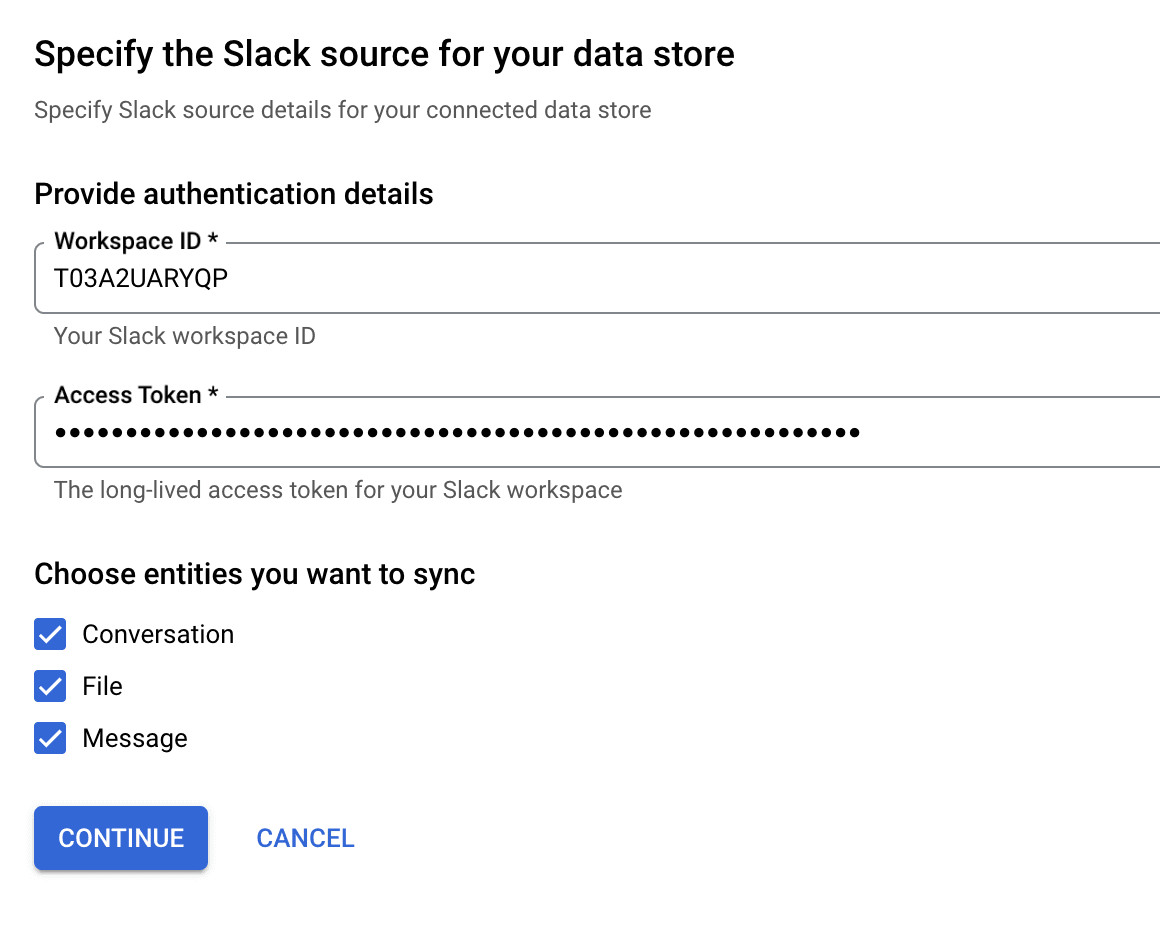
Task: Click CANCEL to abort the setup
Action: click(x=305, y=838)
